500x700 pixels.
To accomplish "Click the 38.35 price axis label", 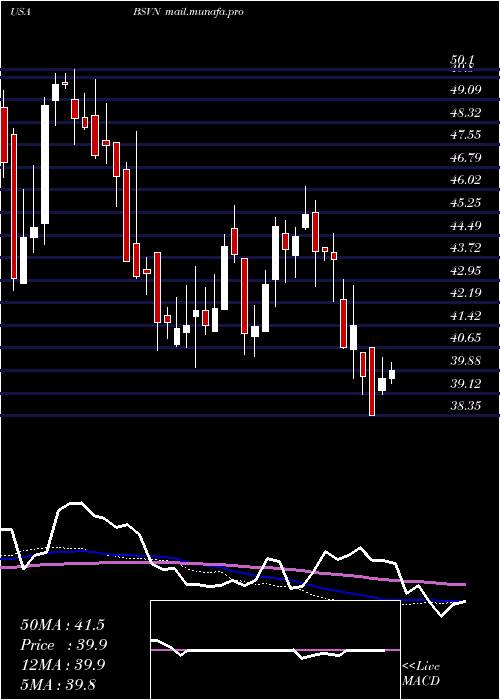I will (467, 406).
